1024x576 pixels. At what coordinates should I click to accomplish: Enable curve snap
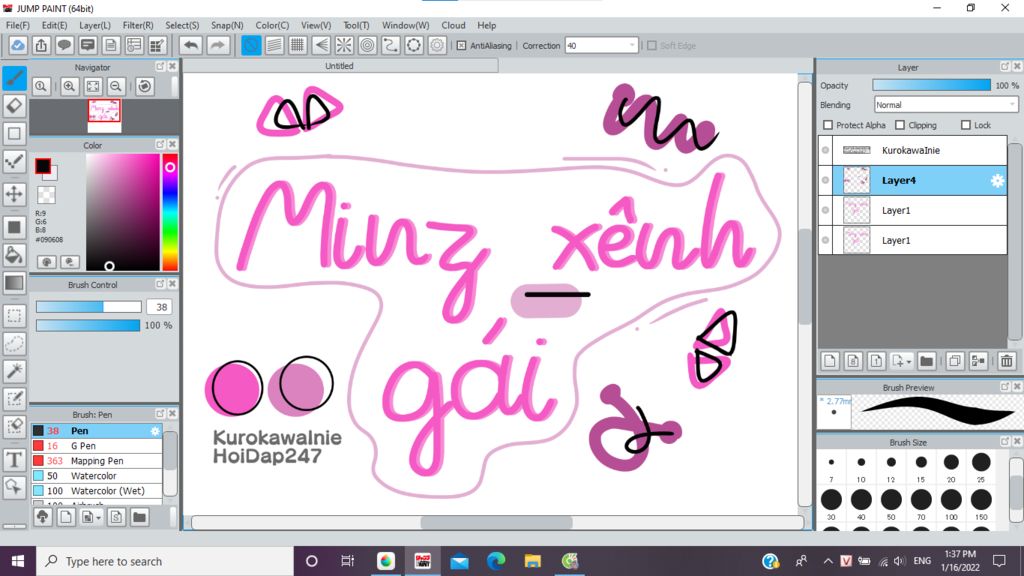[x=391, y=46]
